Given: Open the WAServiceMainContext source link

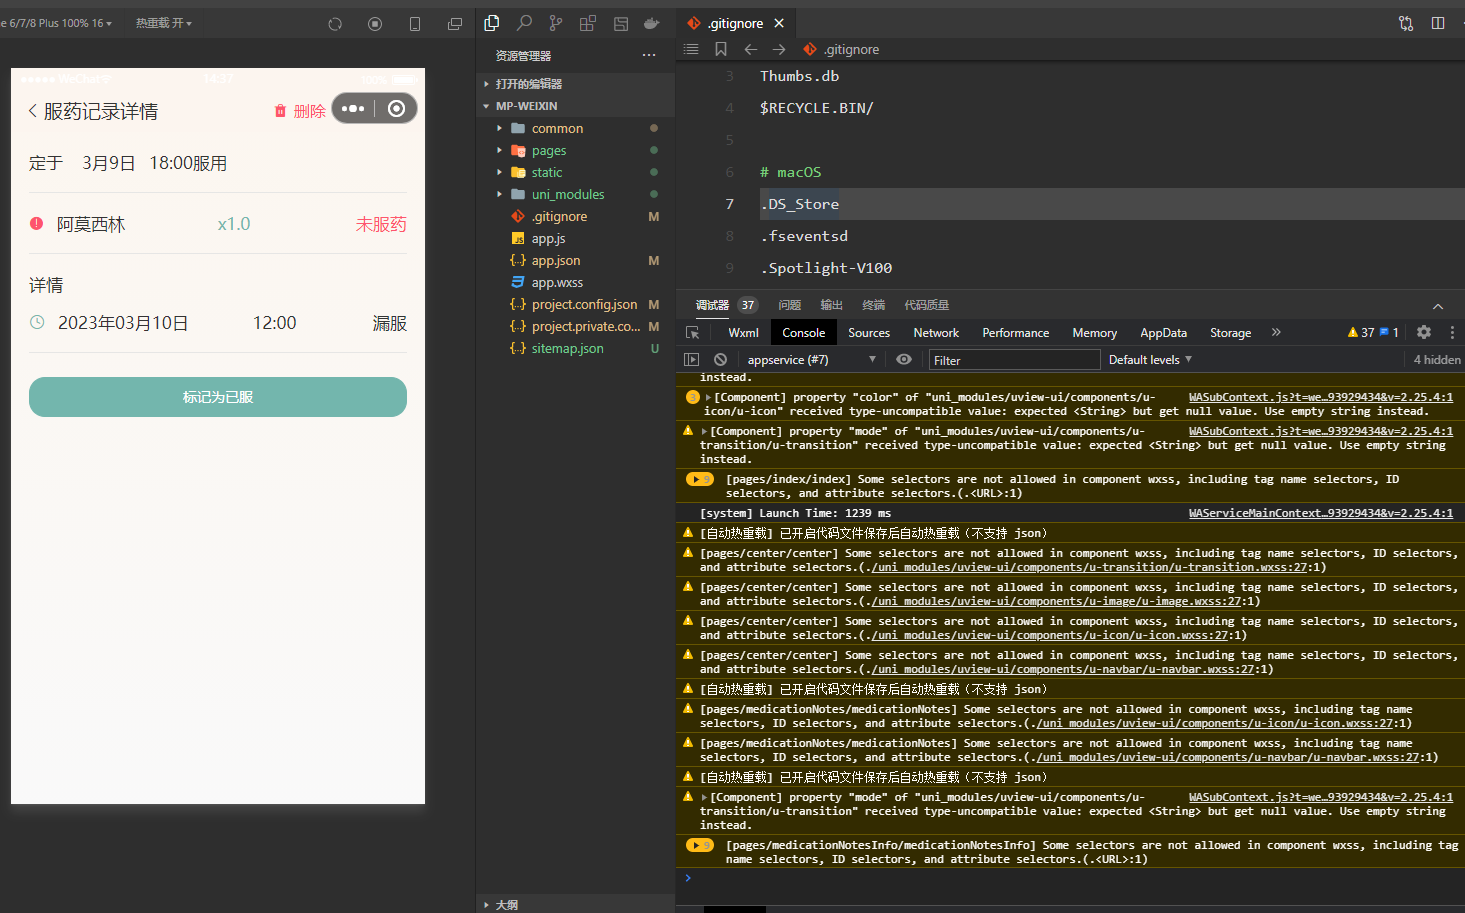Looking at the screenshot, I should click(x=1321, y=513).
